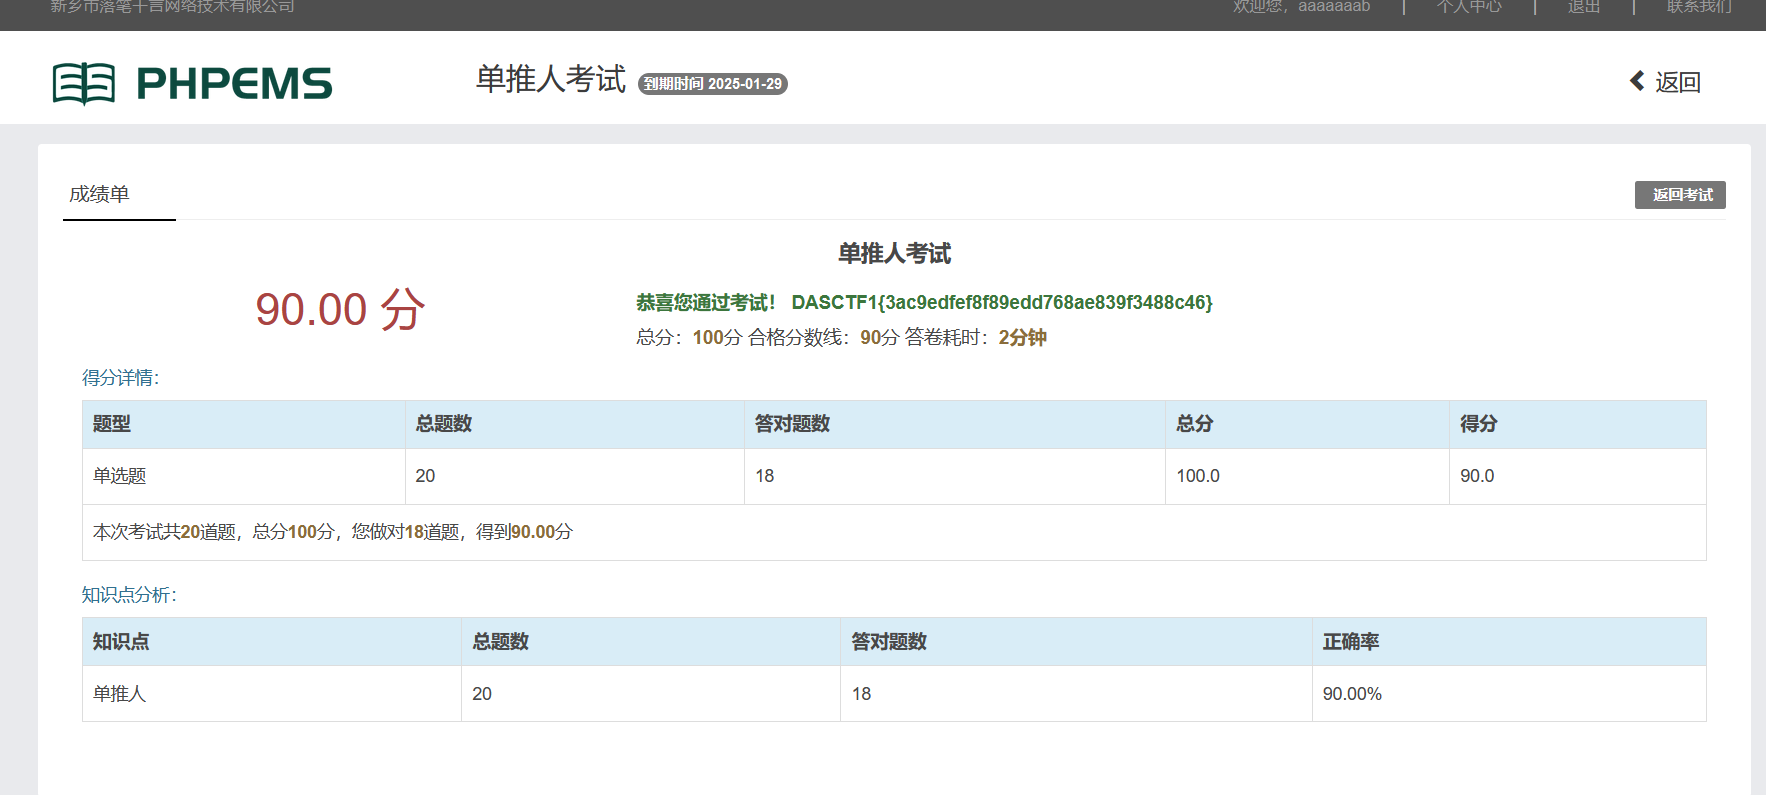
Task: Click the back chevron arrow icon
Action: point(1637,81)
